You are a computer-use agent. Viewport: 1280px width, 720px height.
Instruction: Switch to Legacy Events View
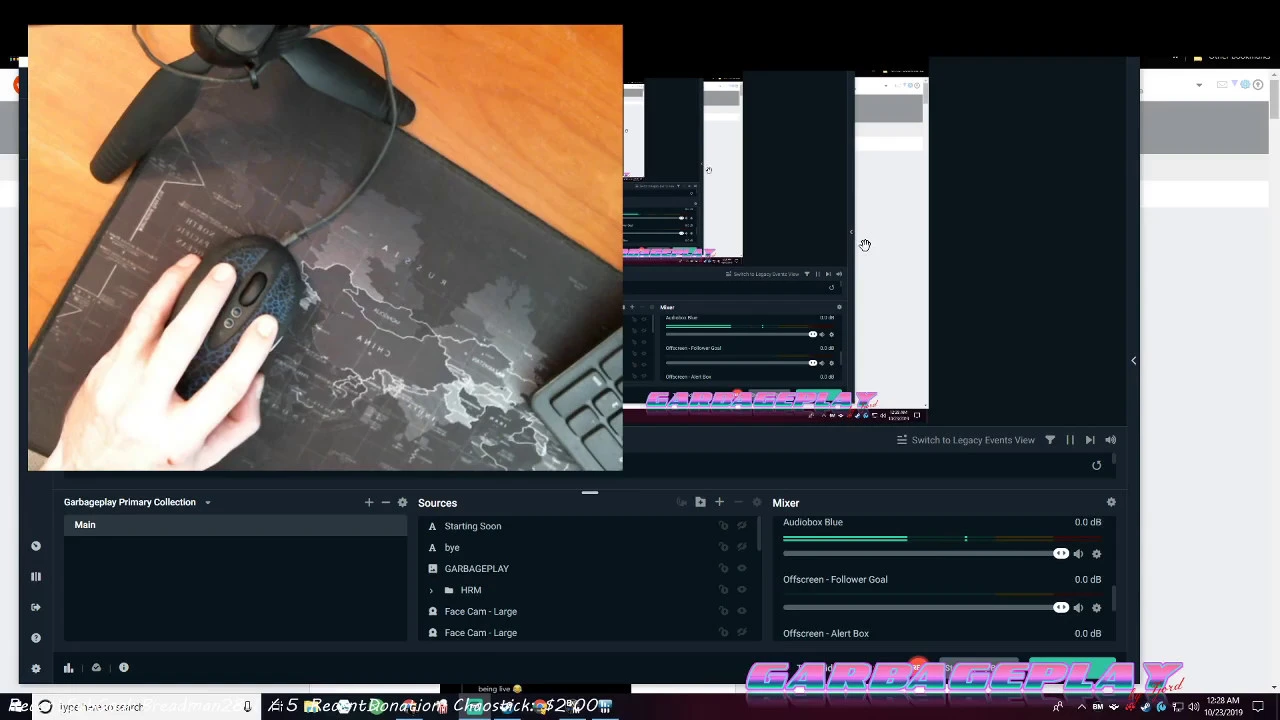click(965, 440)
